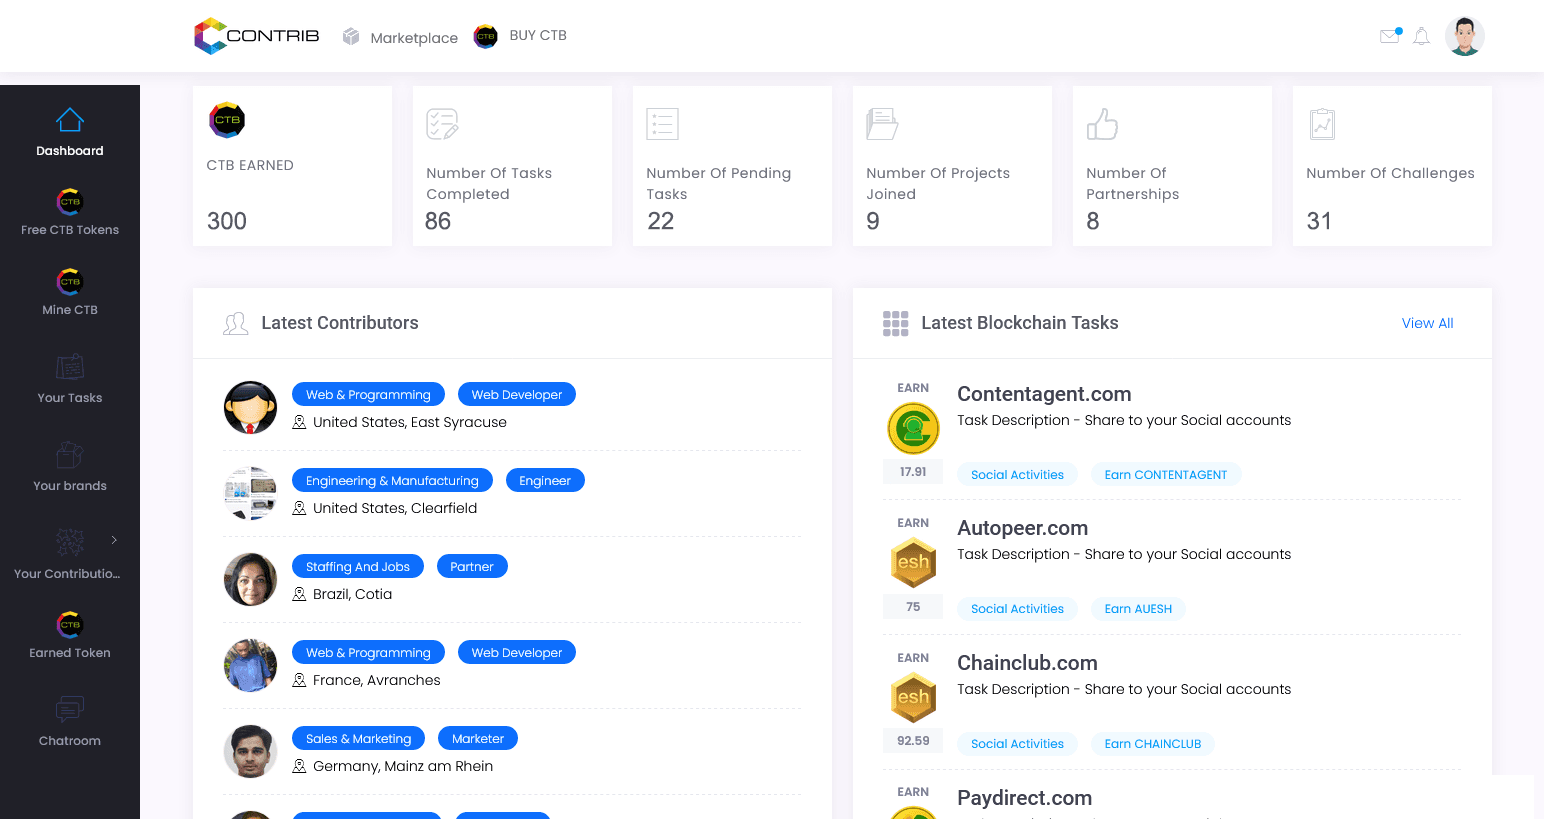Click the Projects Joined folder icon
The height and width of the screenshot is (819, 1544).
[x=882, y=124]
